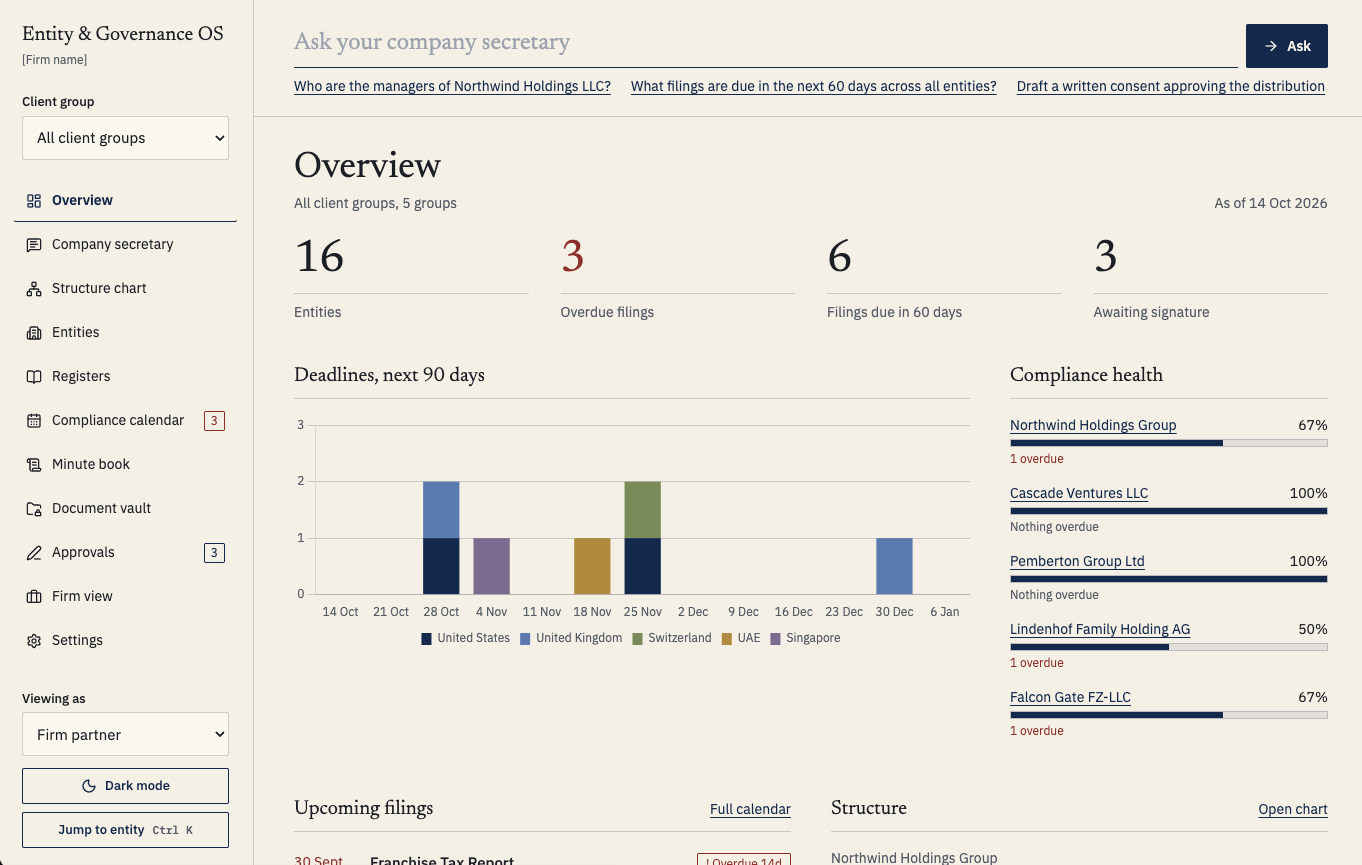1362x865 pixels.
Task: Open the Viewing as Firm partner dropdown
Action: [x=125, y=734]
